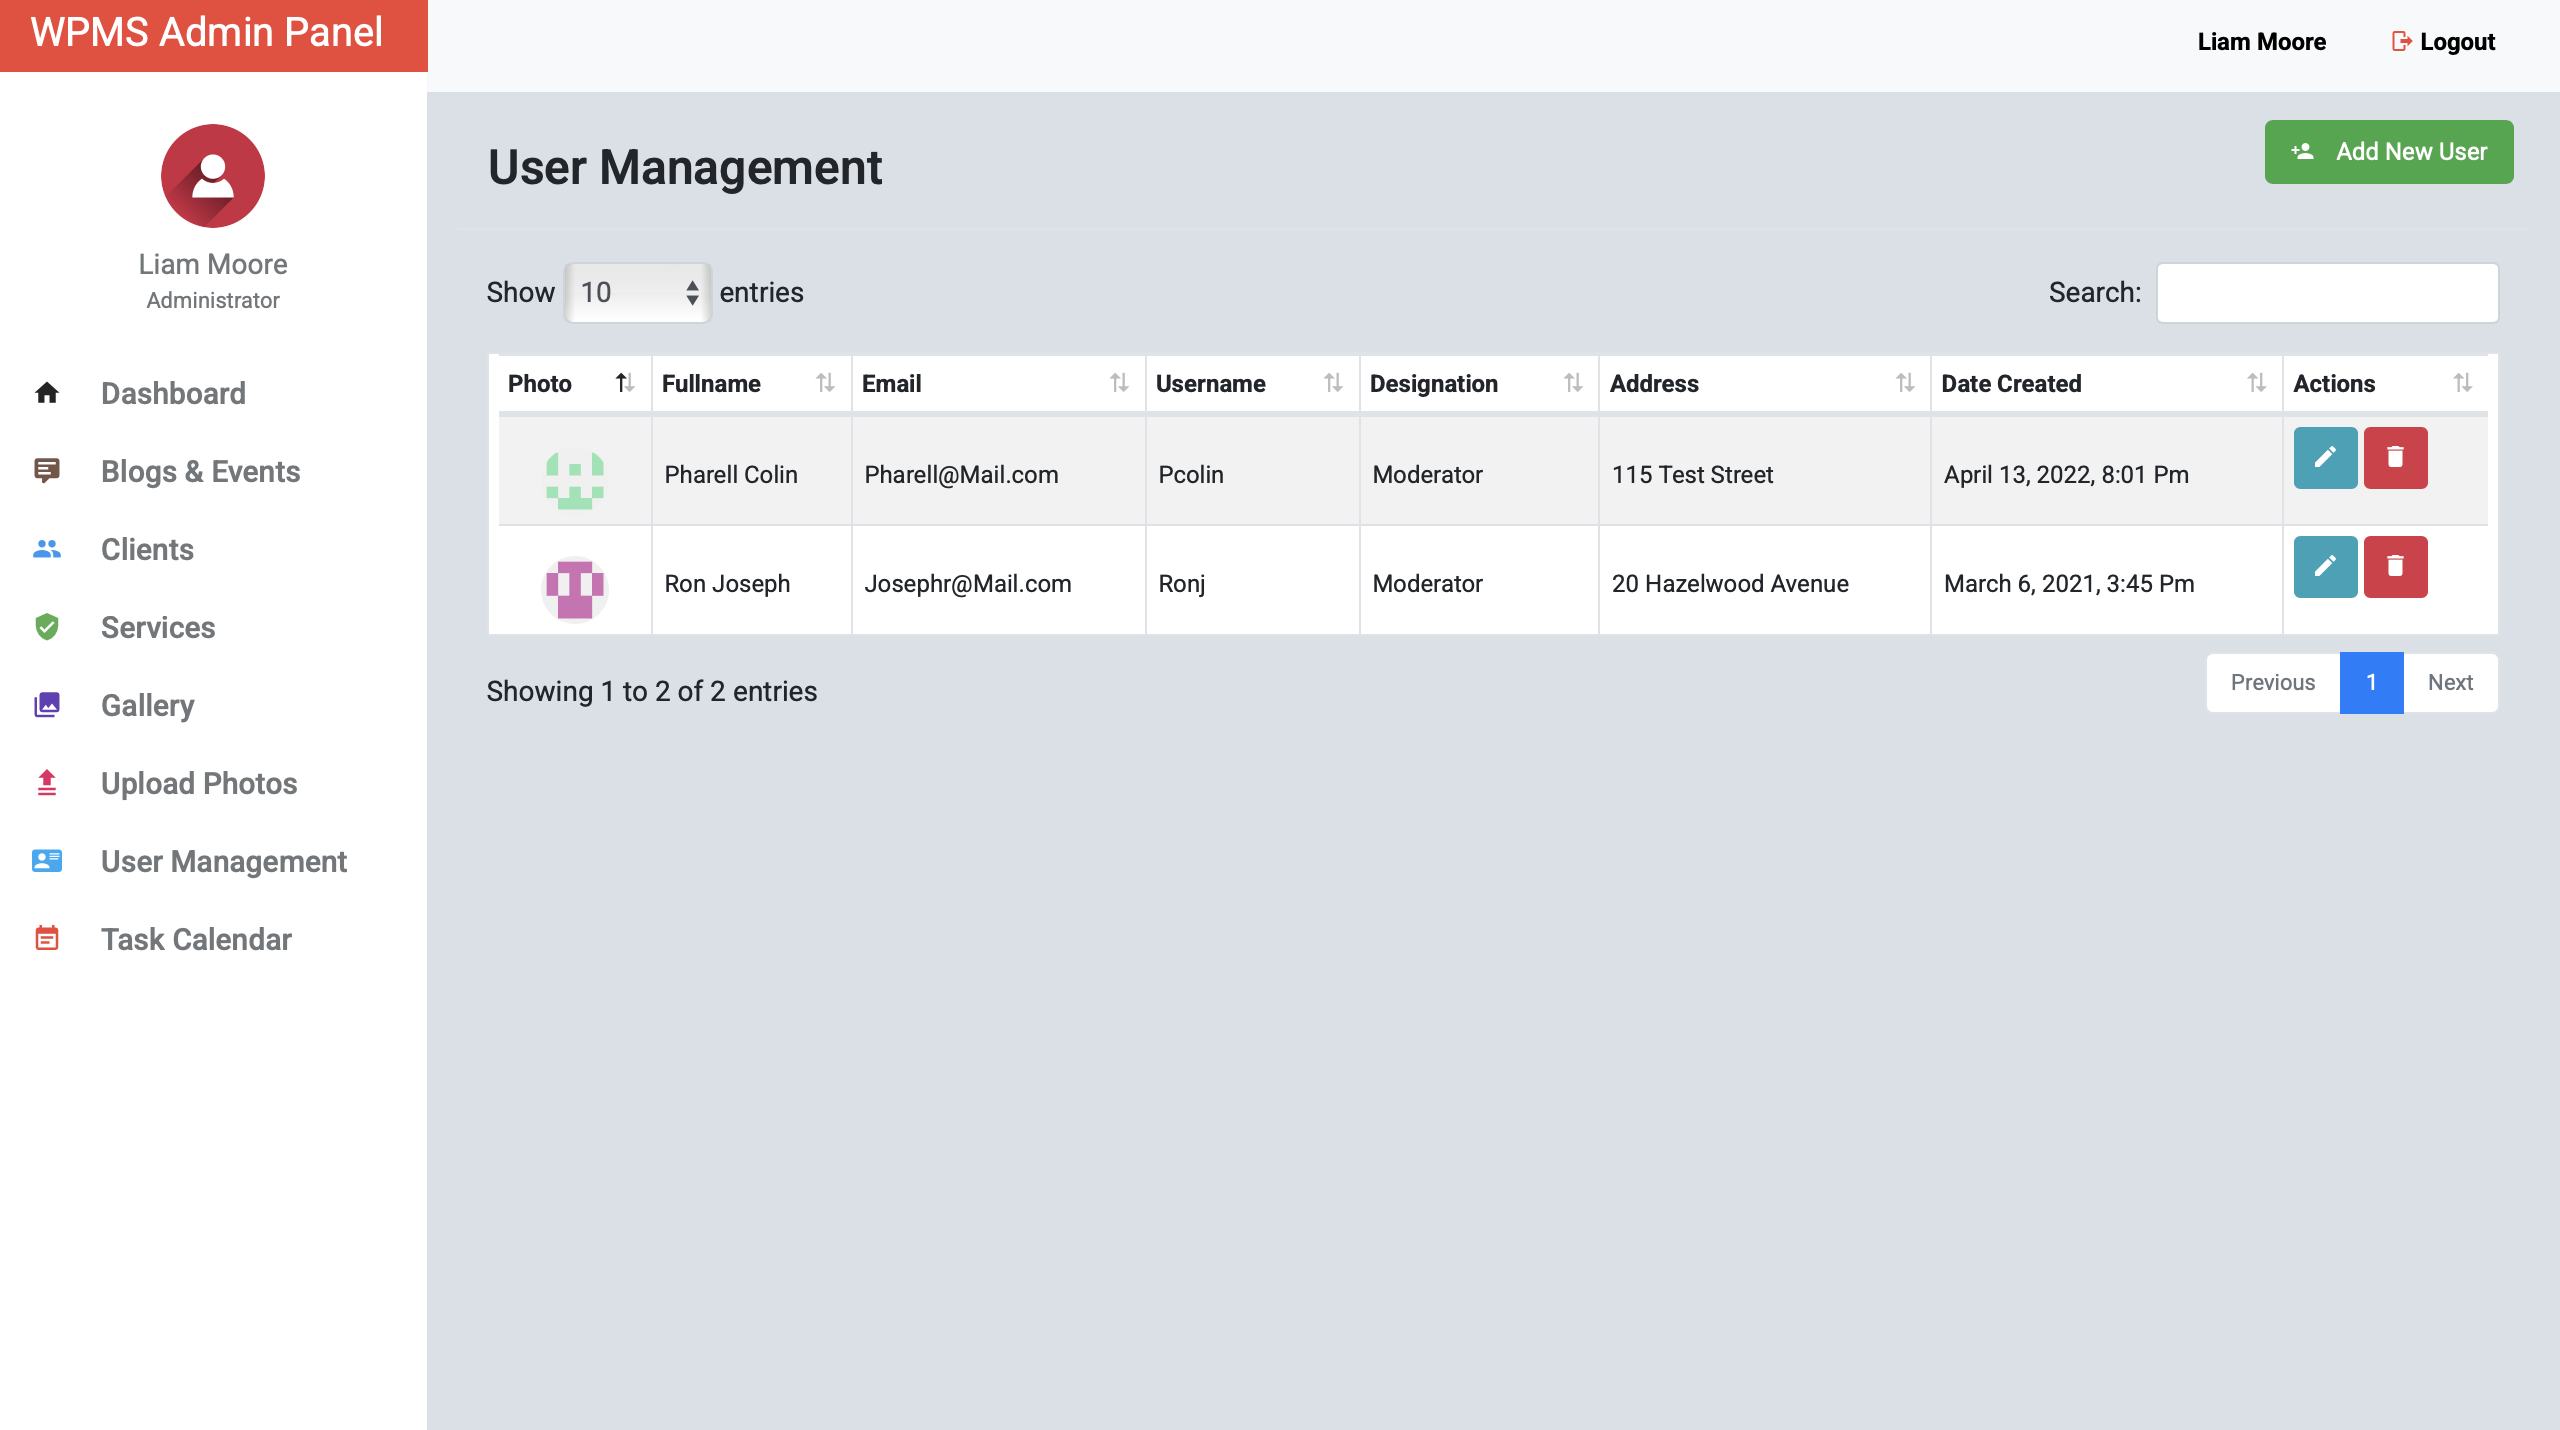Click add-person icon on Add New User

2302,152
